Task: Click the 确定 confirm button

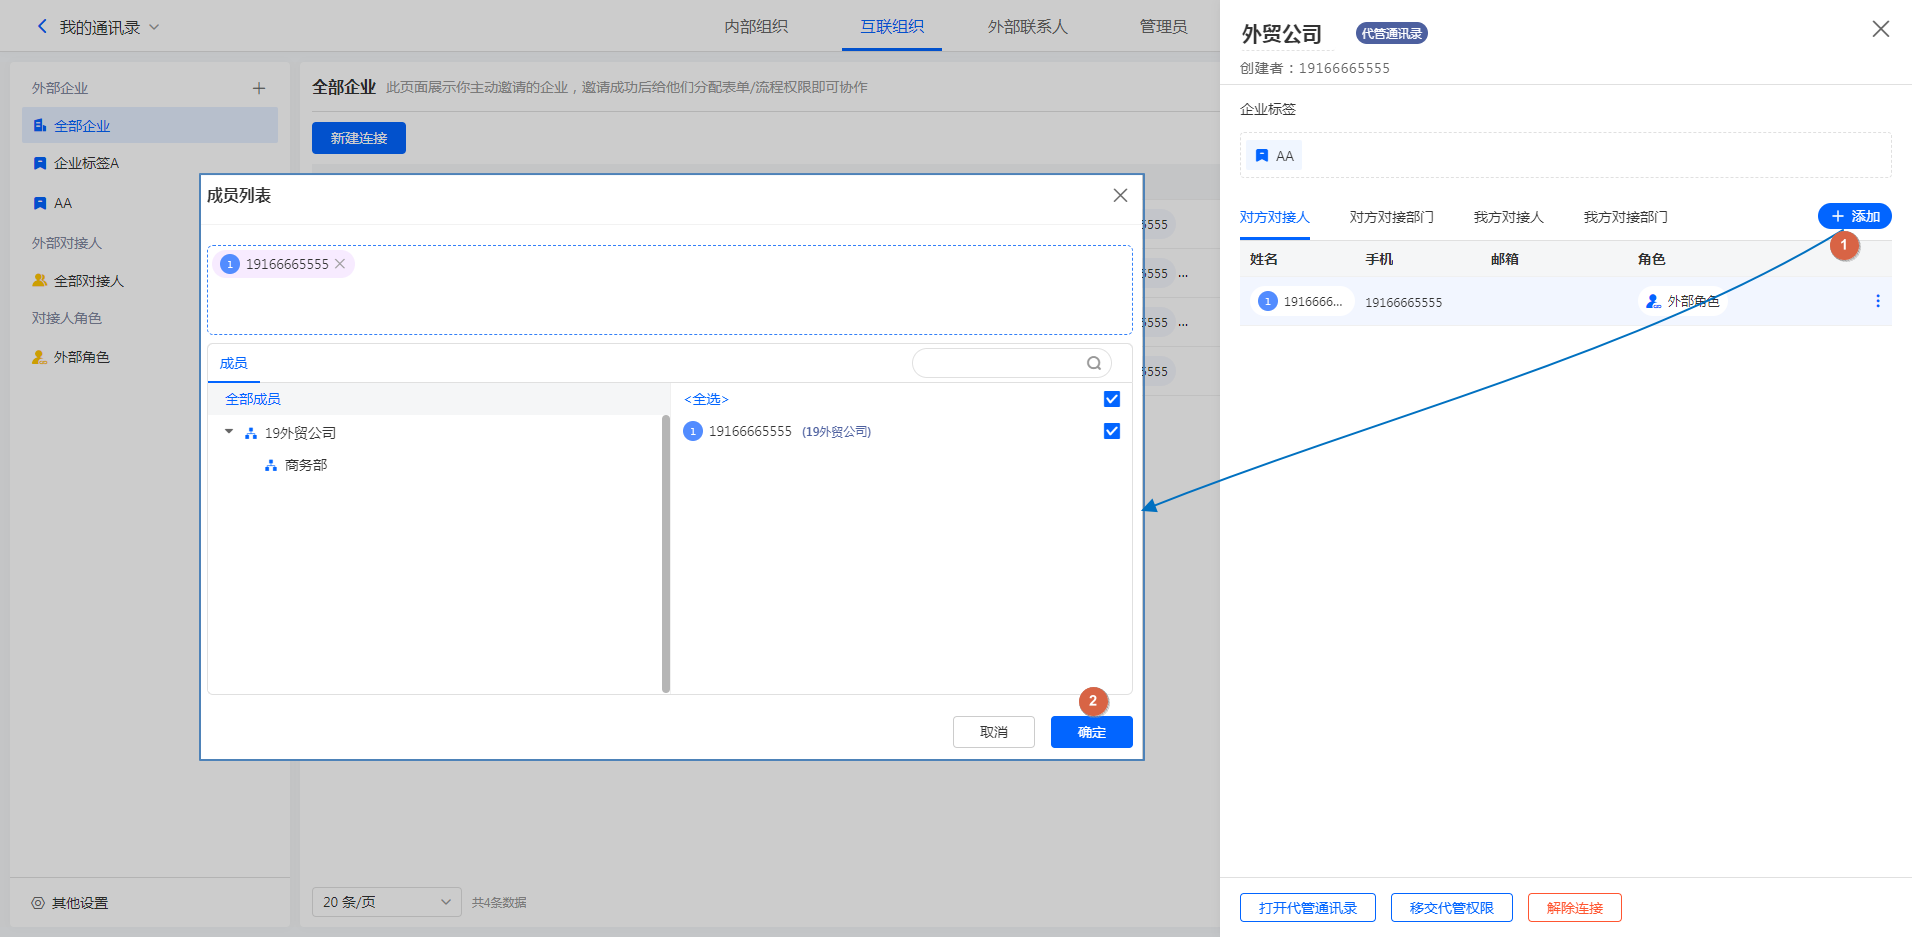Action: tap(1091, 732)
